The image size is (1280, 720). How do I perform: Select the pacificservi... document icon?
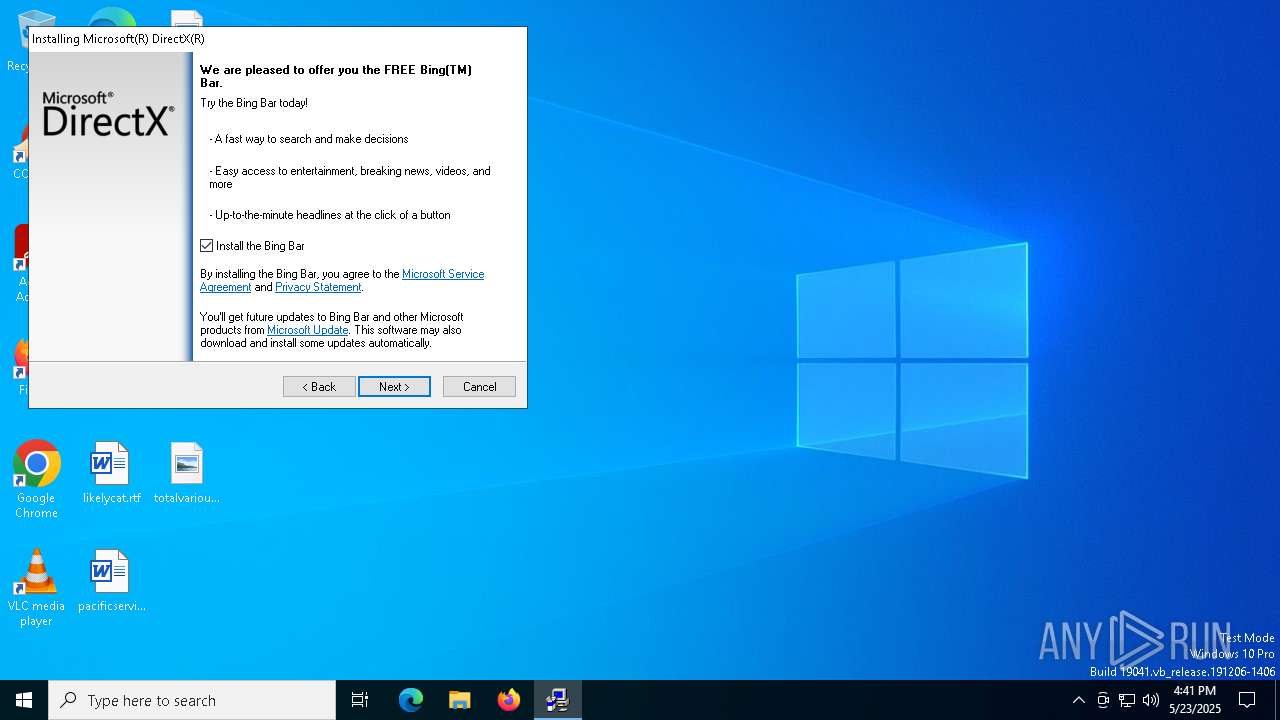pyautogui.click(x=111, y=581)
